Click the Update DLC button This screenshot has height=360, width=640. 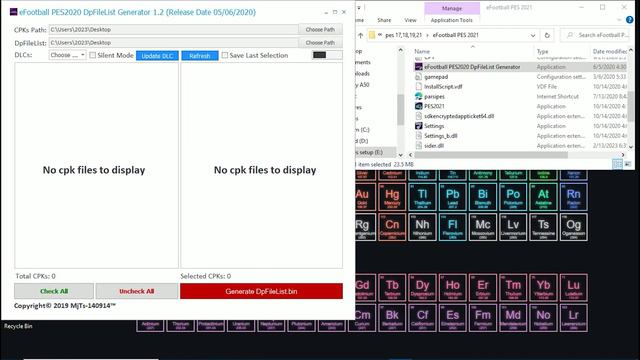click(157, 56)
